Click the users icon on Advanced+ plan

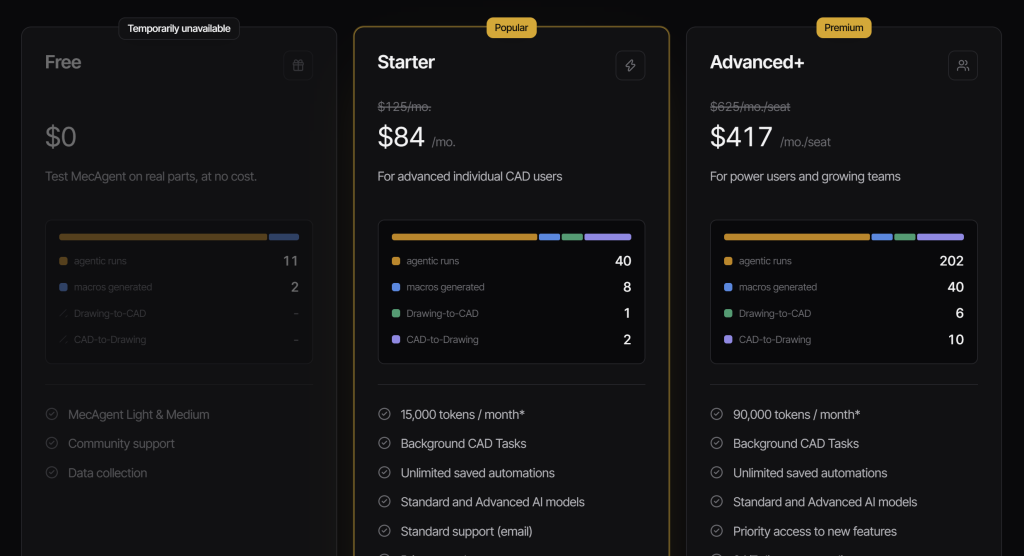[x=963, y=65]
